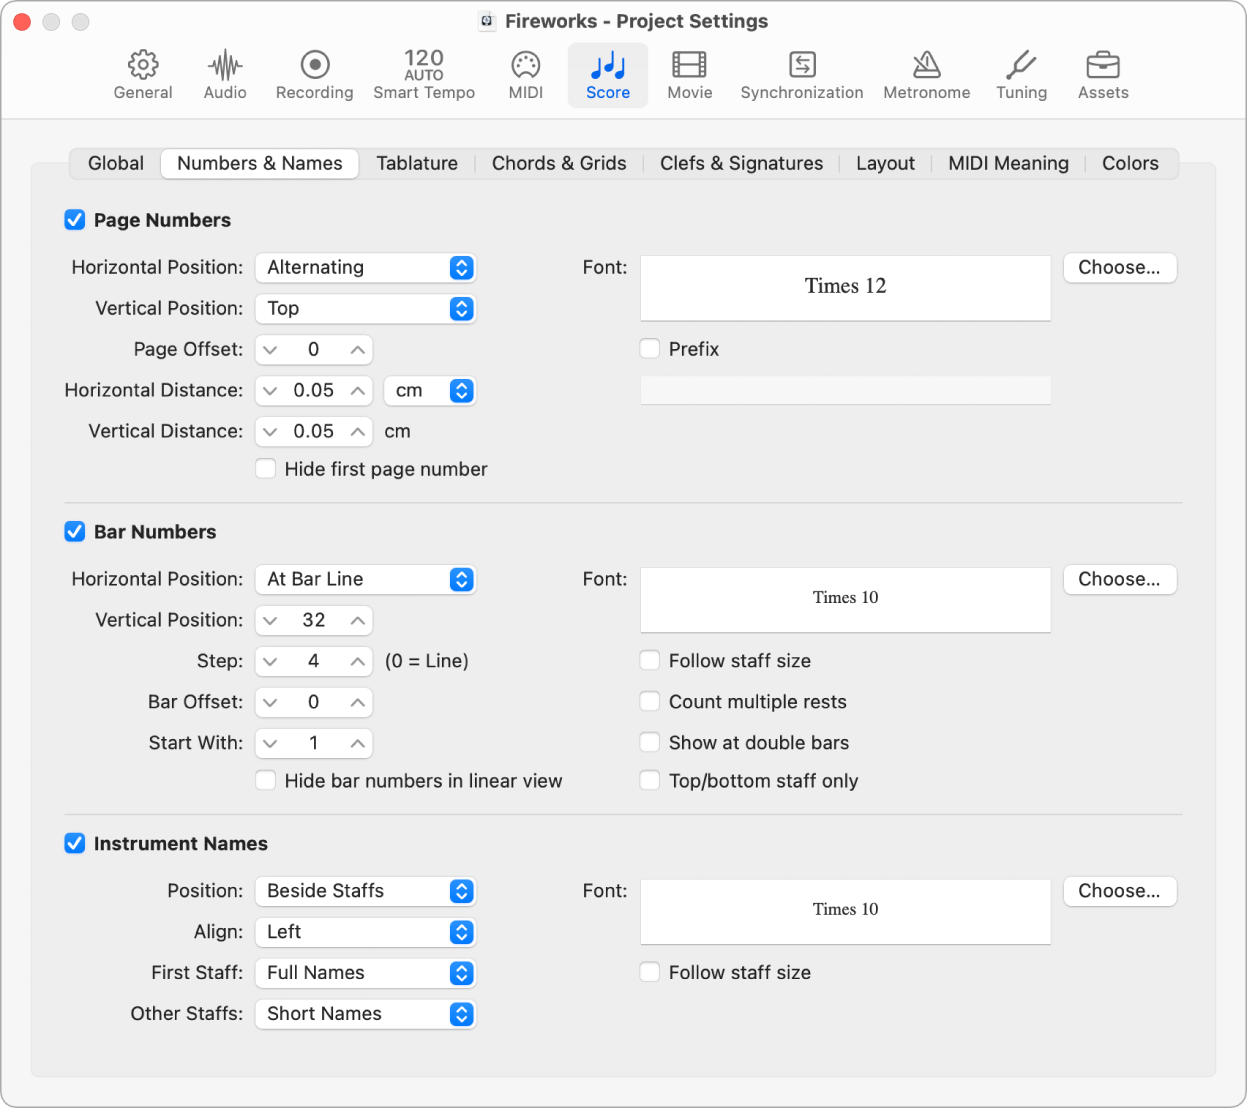Check Count multiple rests
This screenshot has height=1110, width=1248.
tap(649, 701)
